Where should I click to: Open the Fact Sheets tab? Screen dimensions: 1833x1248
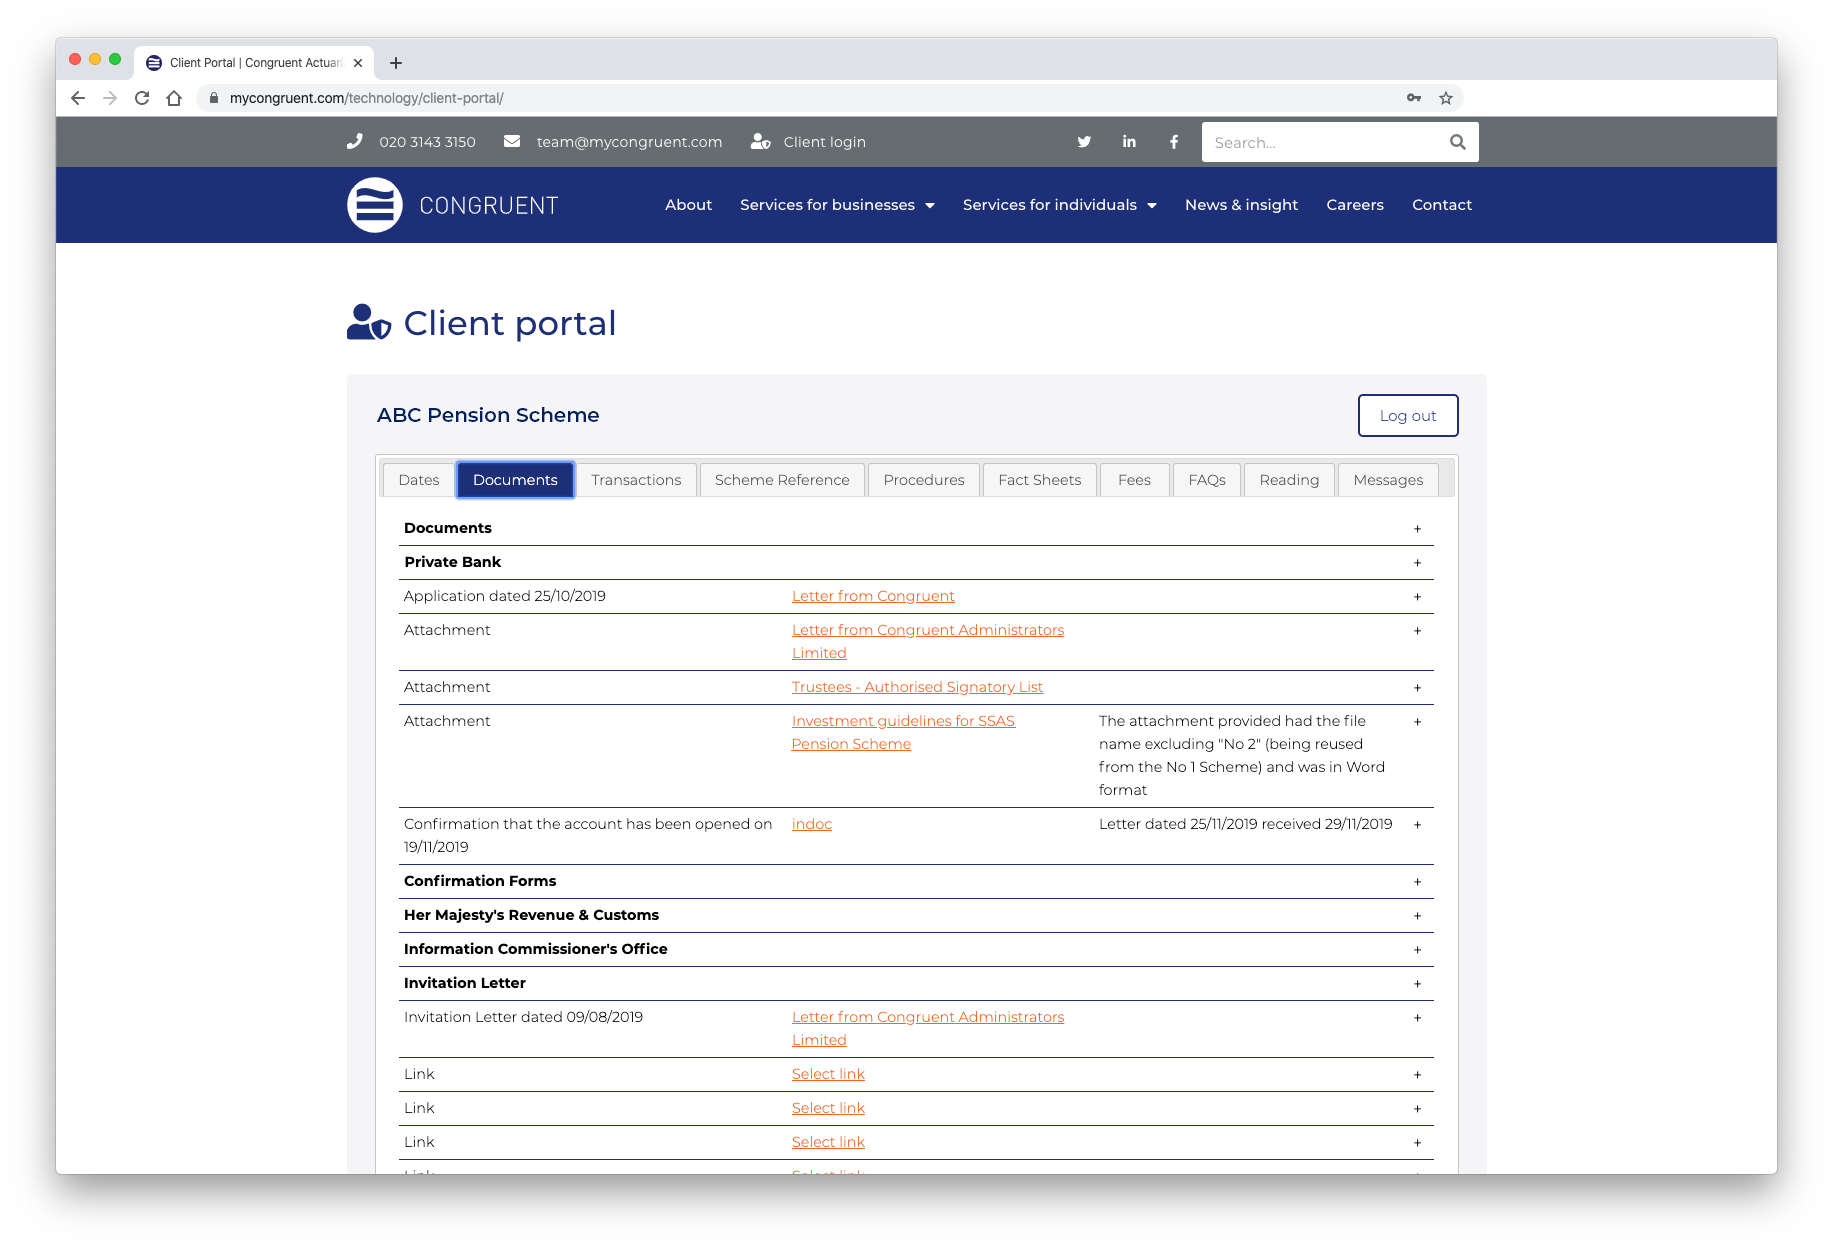pos(1040,480)
